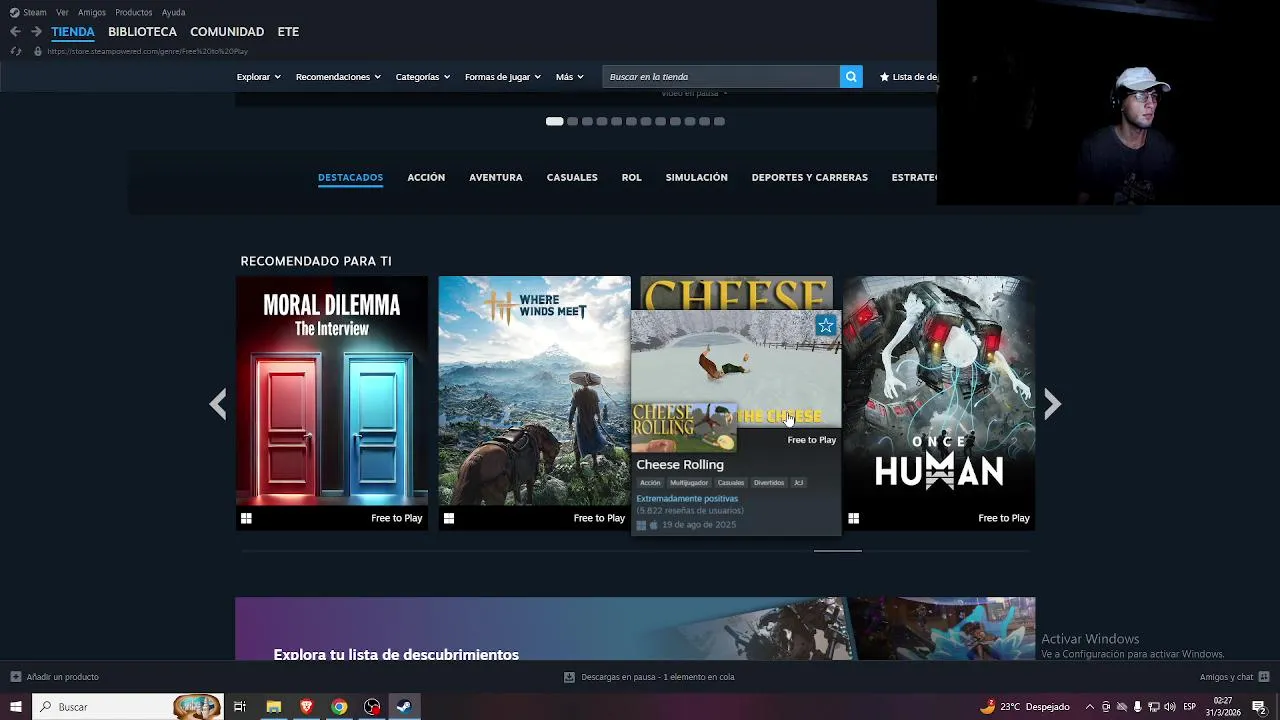The width and height of the screenshot is (1280, 720).
Task: Open the Windows notification center
Action: pos(1259,707)
